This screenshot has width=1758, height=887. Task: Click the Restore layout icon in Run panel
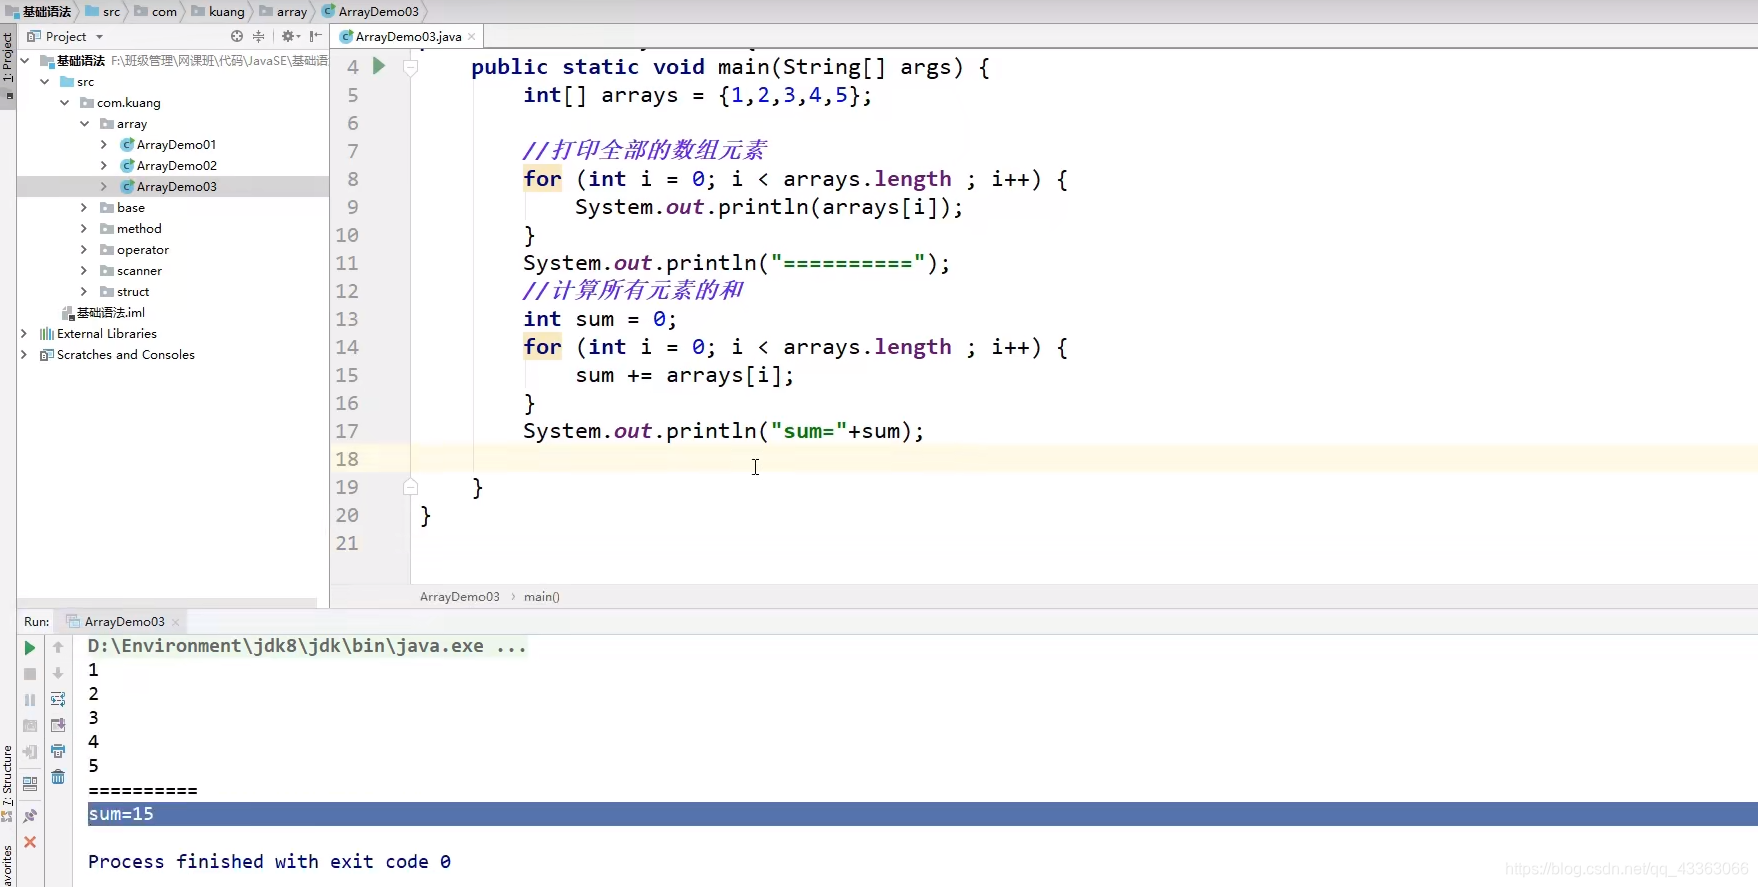(30, 783)
